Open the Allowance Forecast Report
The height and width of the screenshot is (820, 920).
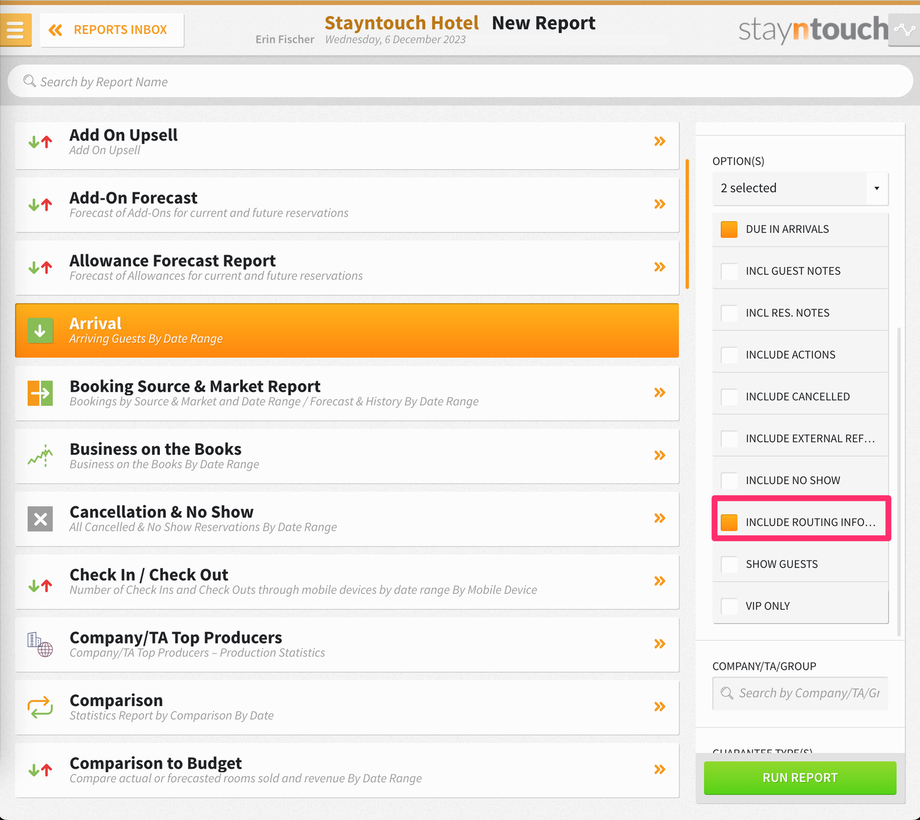tap(347, 267)
